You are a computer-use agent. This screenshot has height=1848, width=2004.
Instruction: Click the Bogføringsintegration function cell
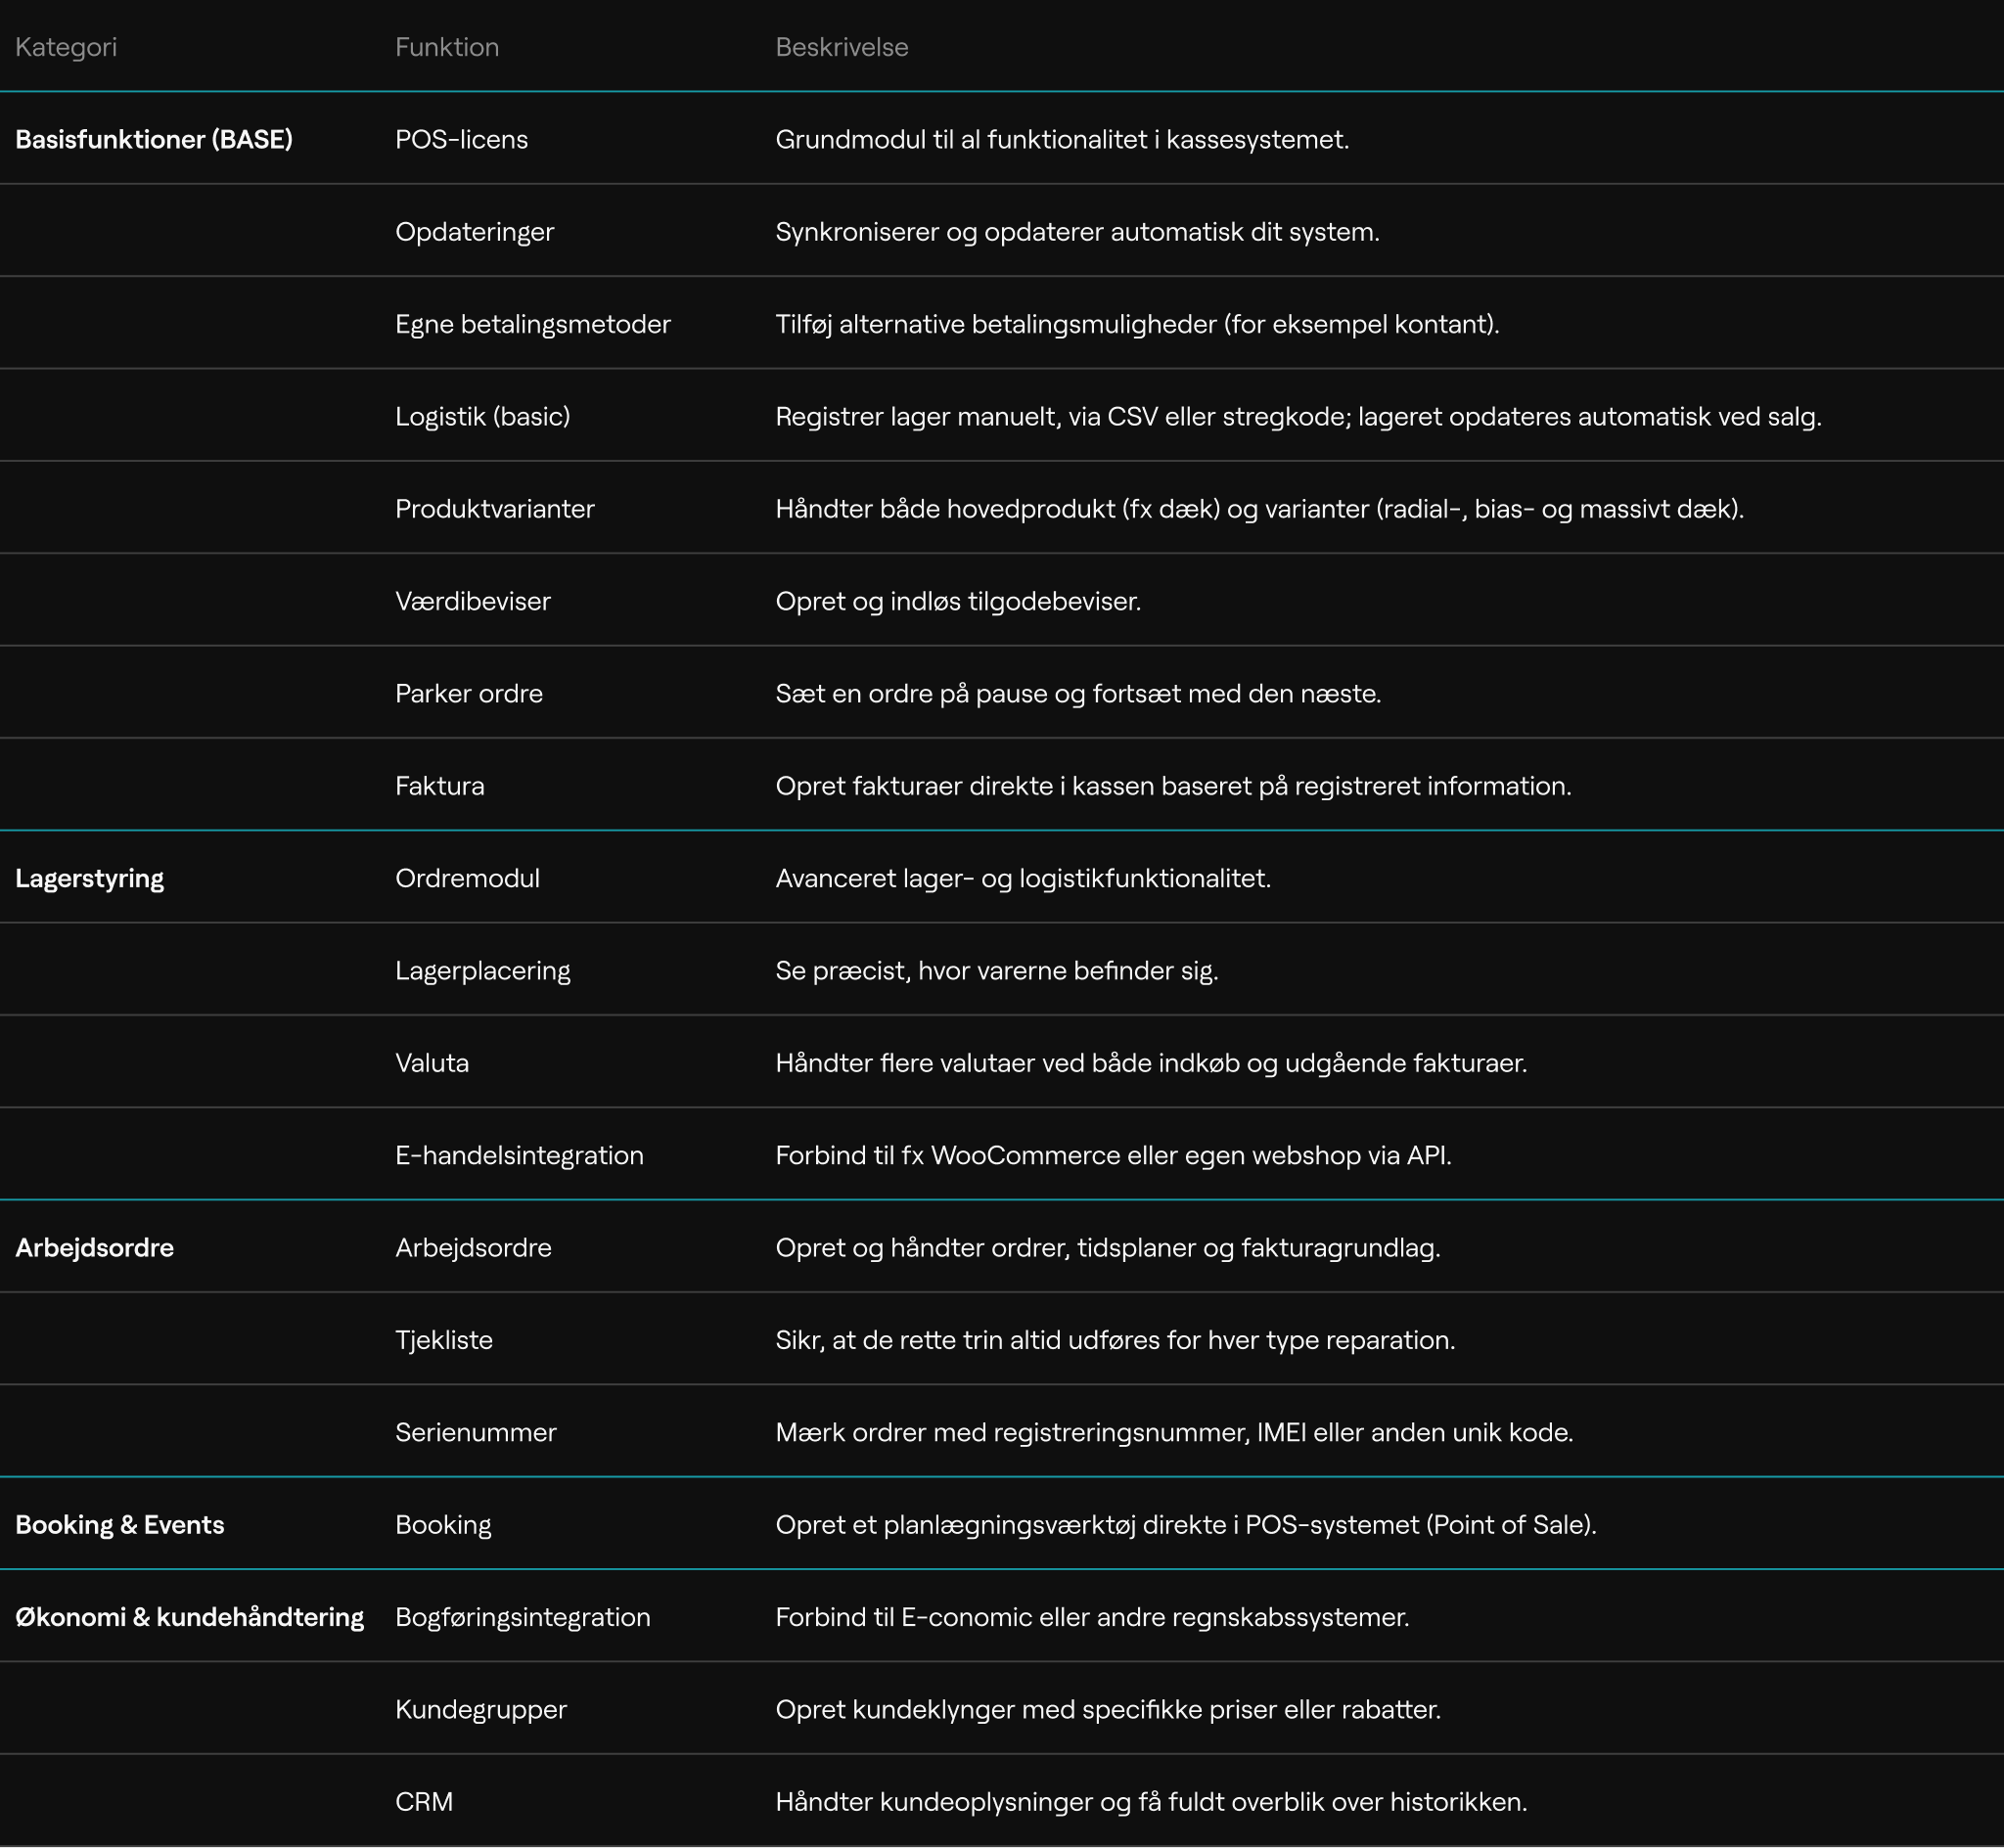point(522,1617)
